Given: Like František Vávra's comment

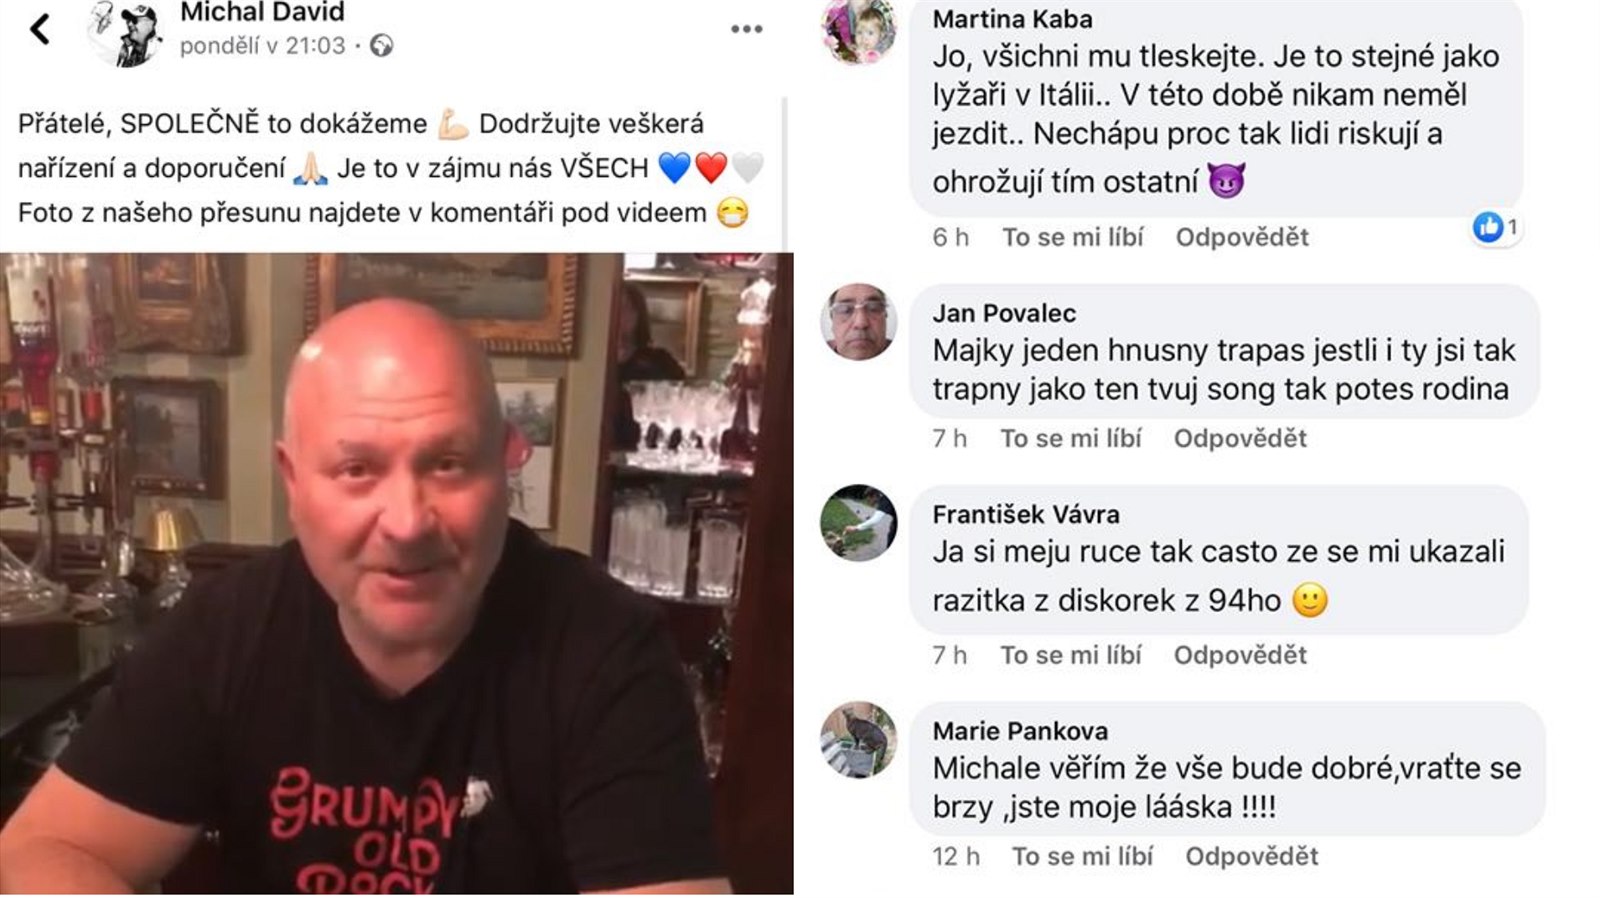Looking at the screenshot, I should [1070, 655].
